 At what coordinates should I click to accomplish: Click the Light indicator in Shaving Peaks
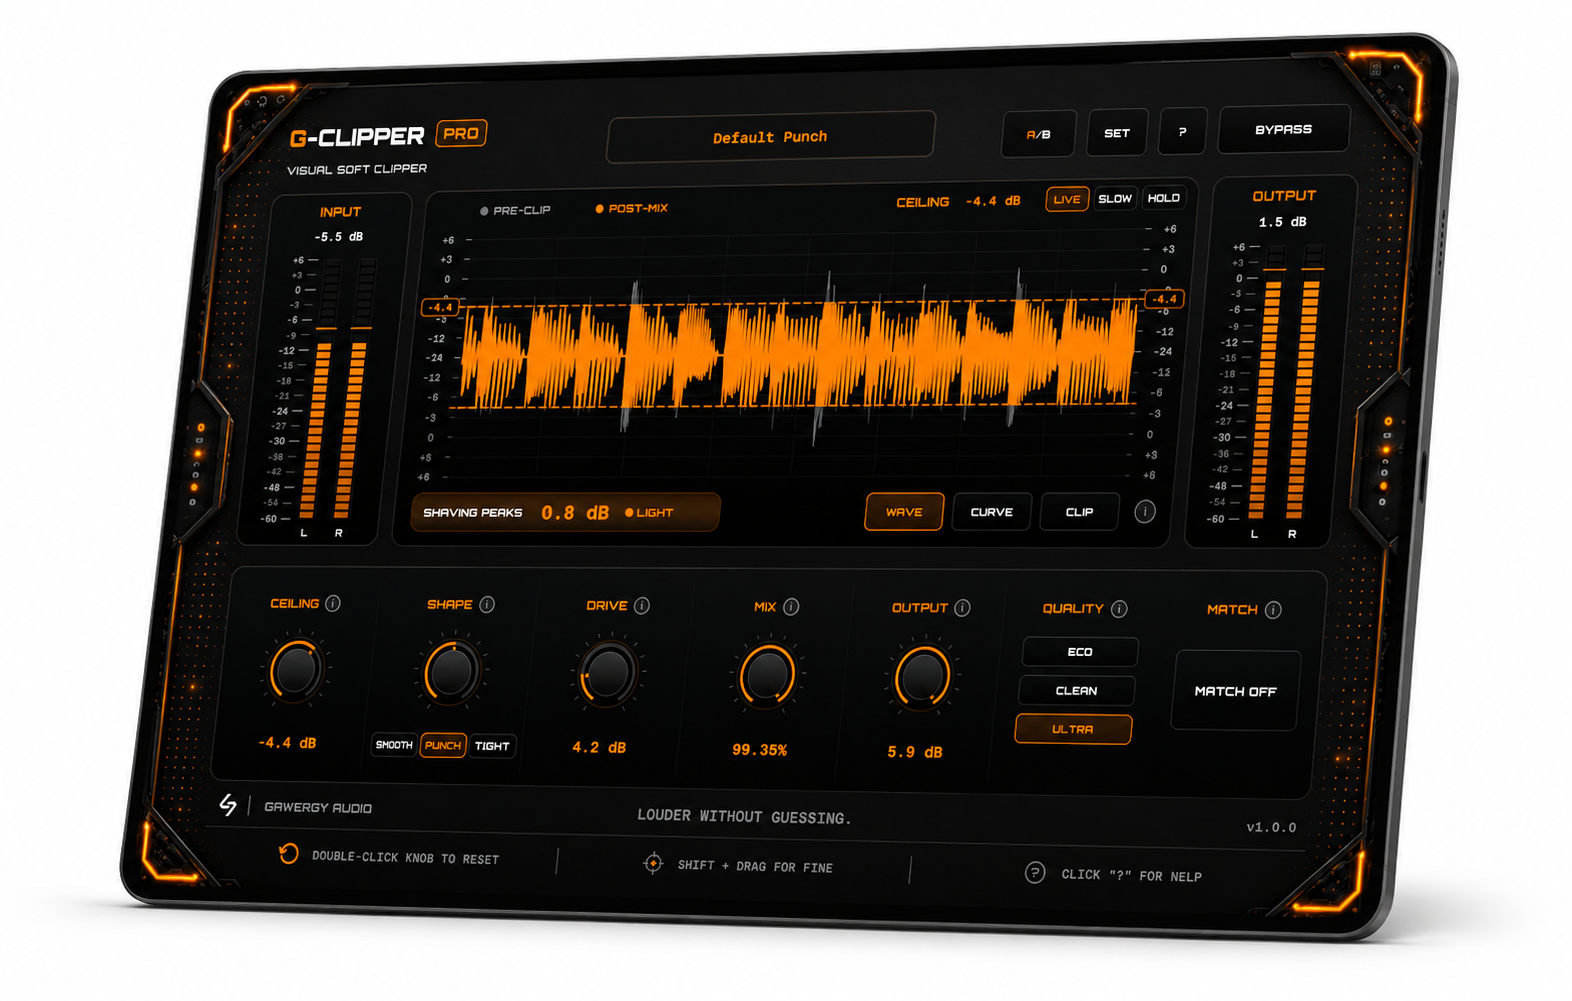click(x=649, y=513)
